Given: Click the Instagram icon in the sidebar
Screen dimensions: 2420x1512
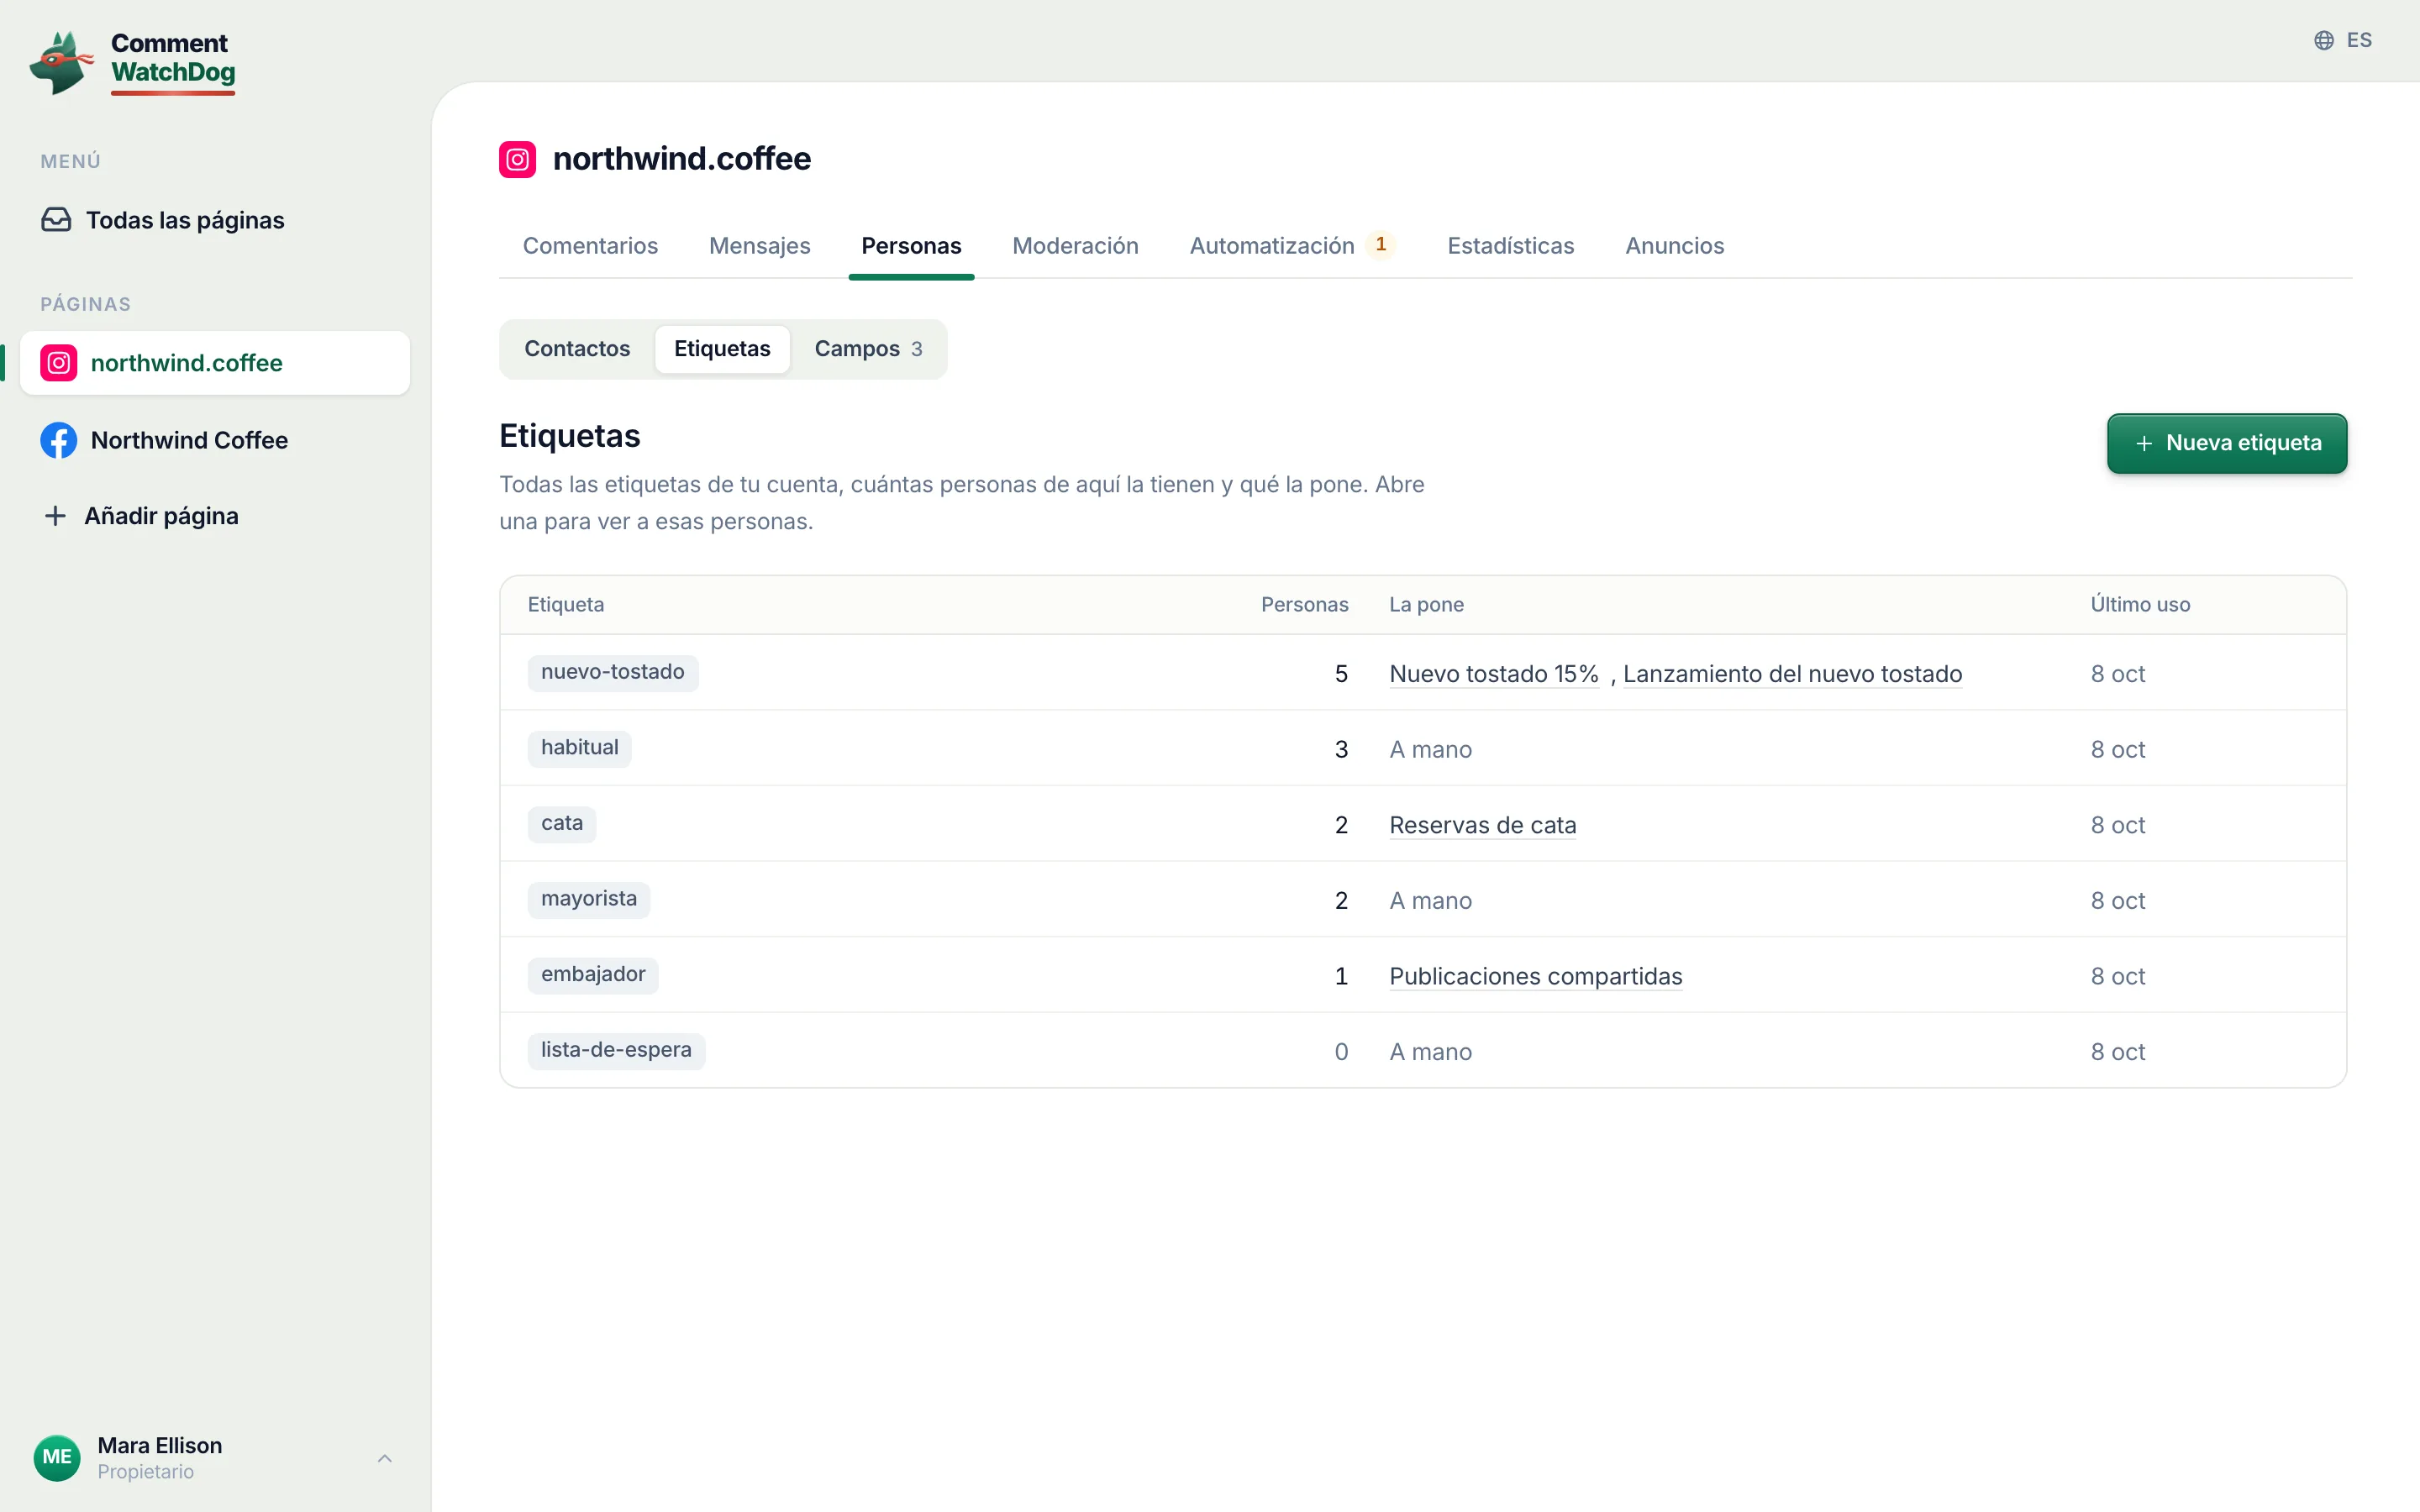Looking at the screenshot, I should pyautogui.click(x=59, y=363).
